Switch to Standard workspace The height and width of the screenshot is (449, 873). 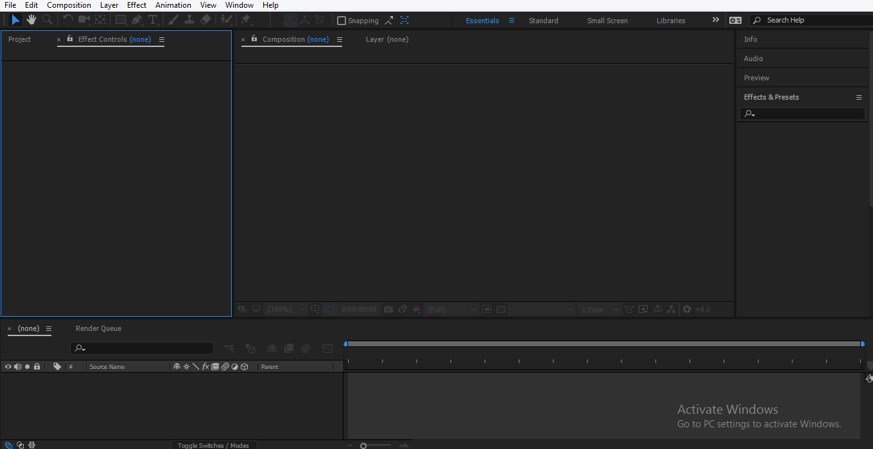click(543, 21)
